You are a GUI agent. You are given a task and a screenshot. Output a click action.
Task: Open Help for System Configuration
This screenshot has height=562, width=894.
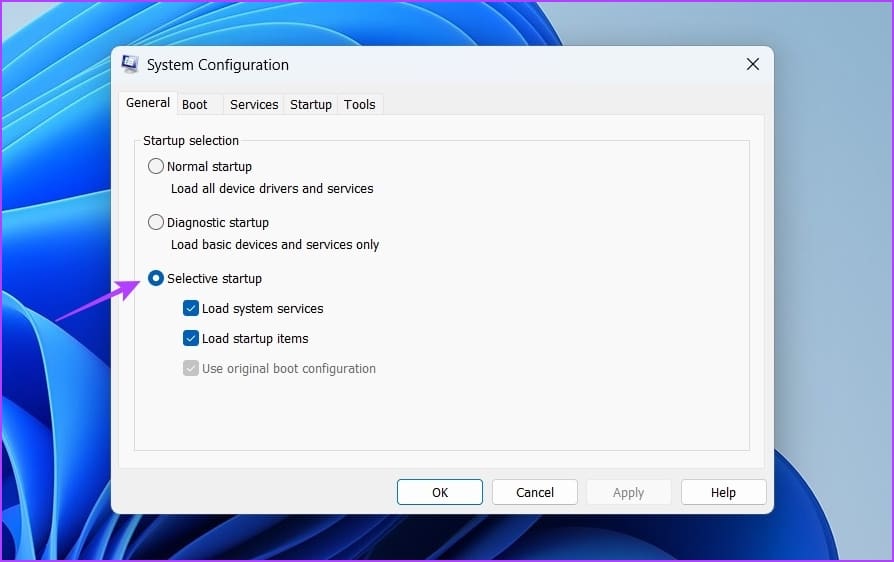723,492
